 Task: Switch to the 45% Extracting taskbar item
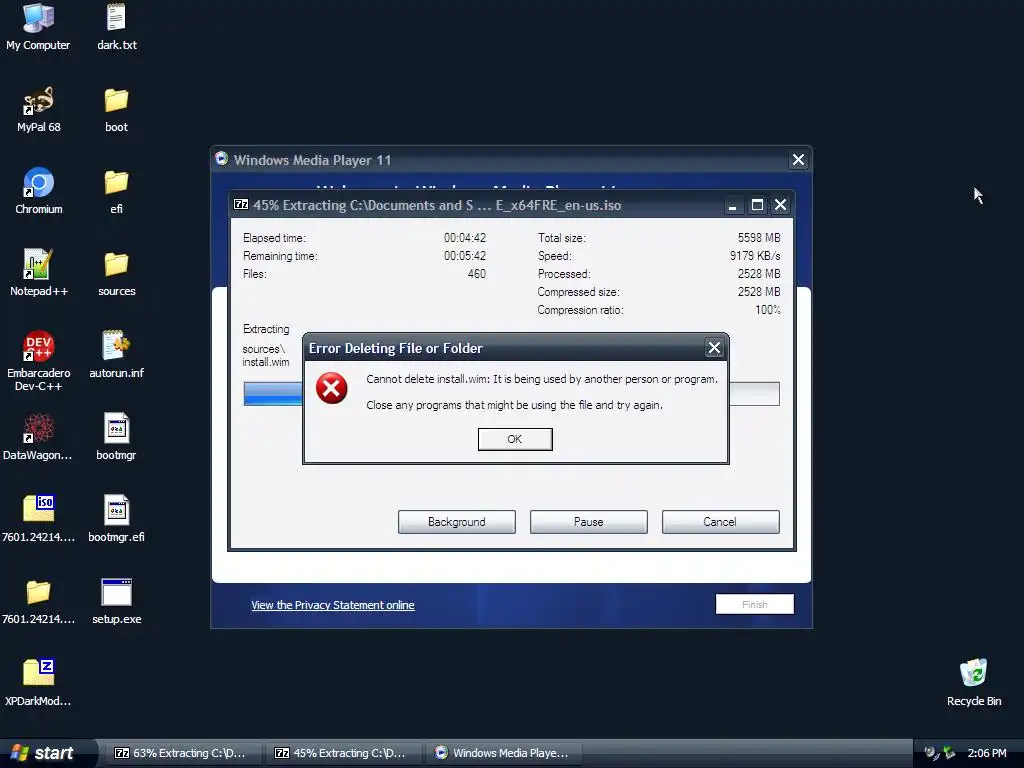coord(342,753)
